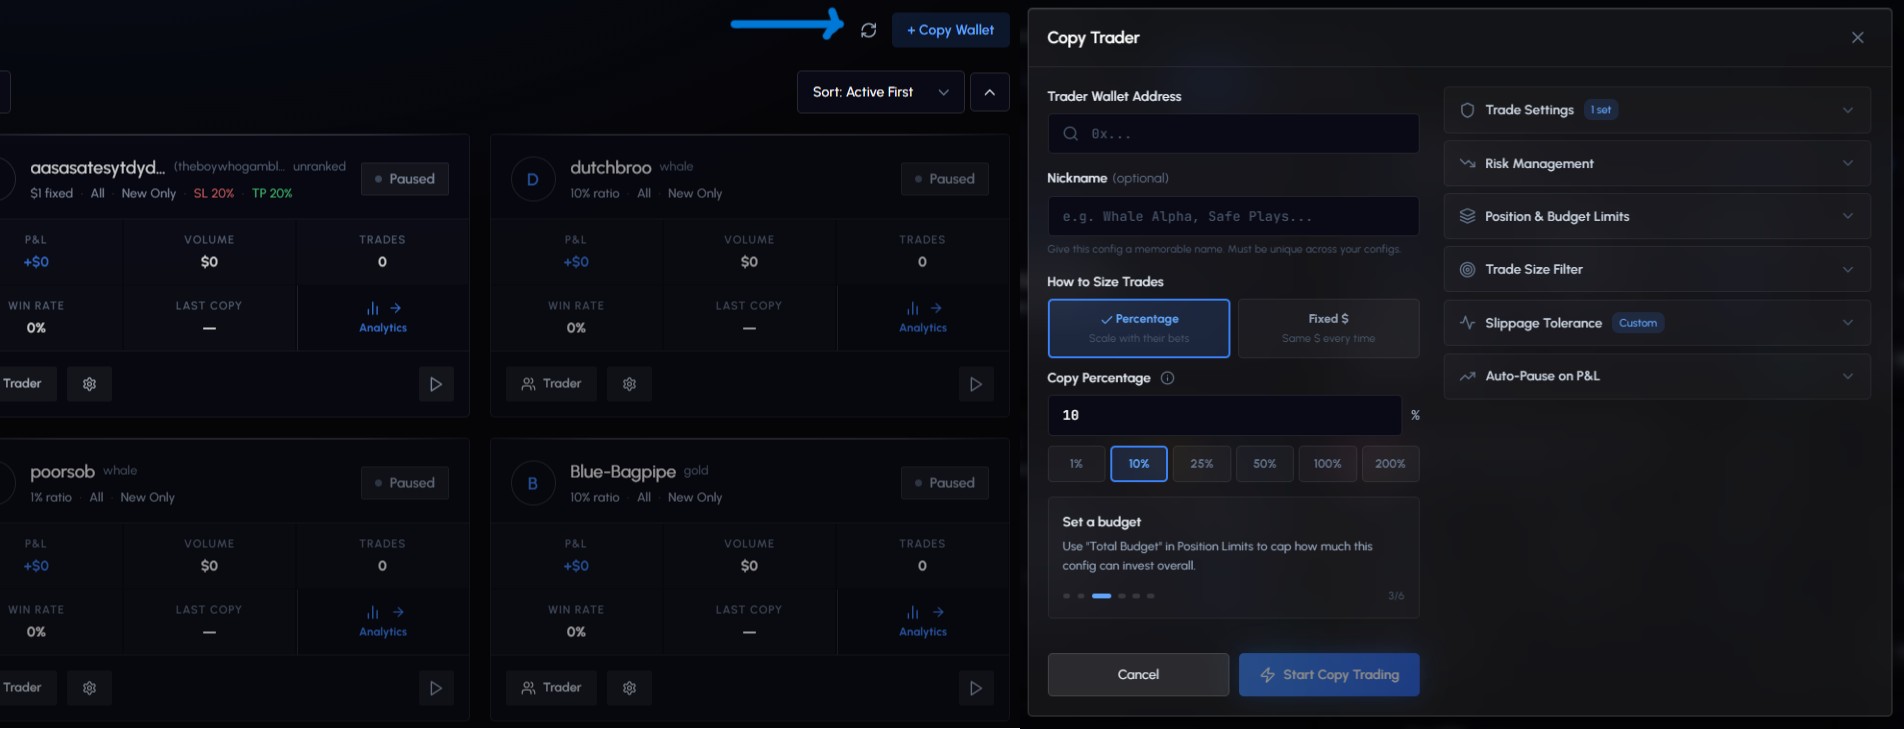Click the Risk Management trend-down icon
The width and height of the screenshot is (1904, 729).
[1467, 163]
